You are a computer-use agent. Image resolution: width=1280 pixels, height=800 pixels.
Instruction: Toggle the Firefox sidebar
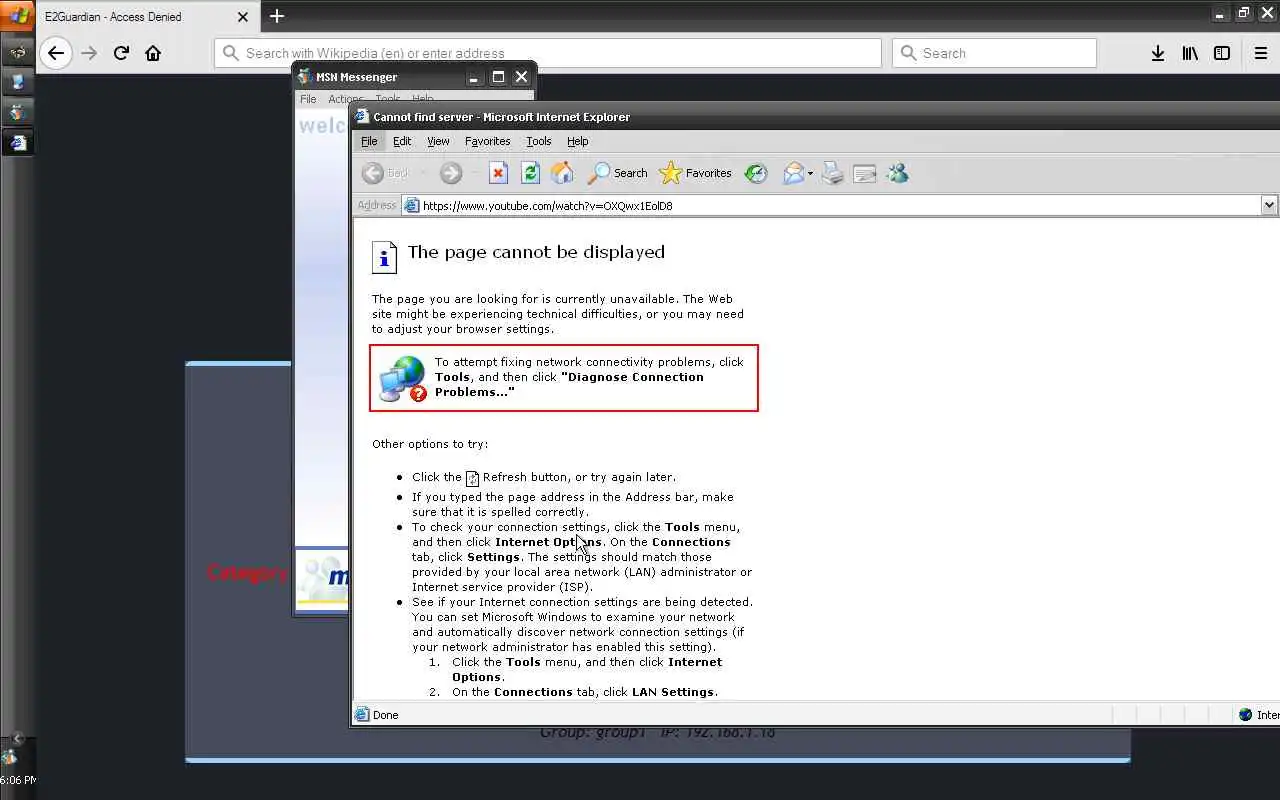[1221, 53]
